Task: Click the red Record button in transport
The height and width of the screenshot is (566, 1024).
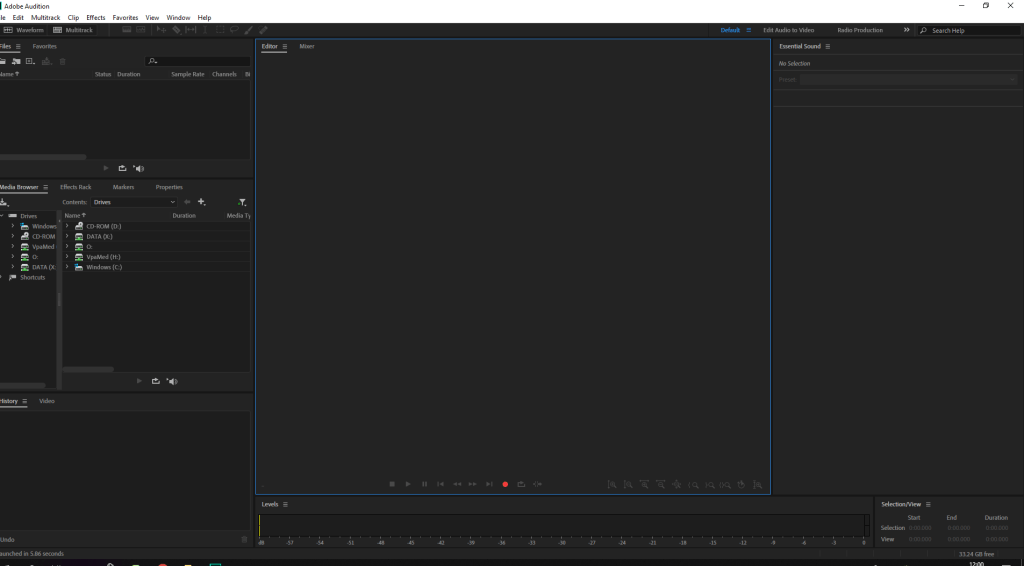Action: click(x=505, y=484)
